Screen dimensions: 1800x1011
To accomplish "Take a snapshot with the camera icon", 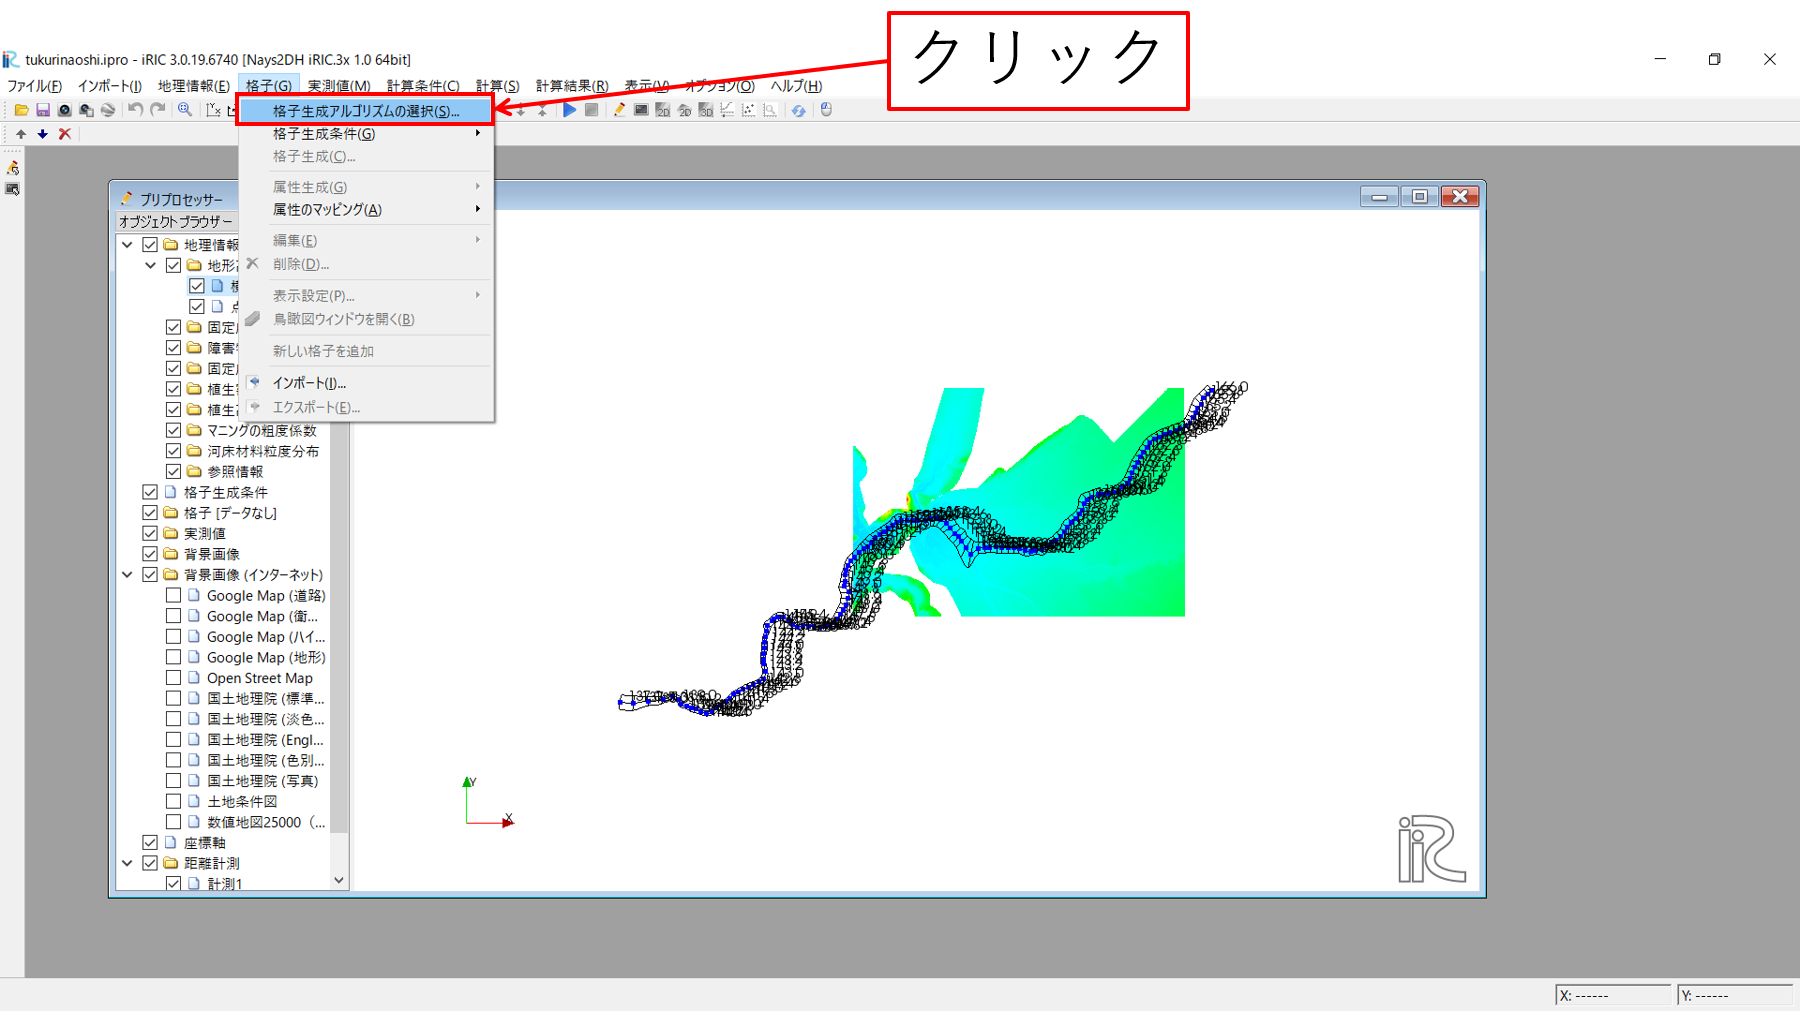I will pyautogui.click(x=63, y=110).
